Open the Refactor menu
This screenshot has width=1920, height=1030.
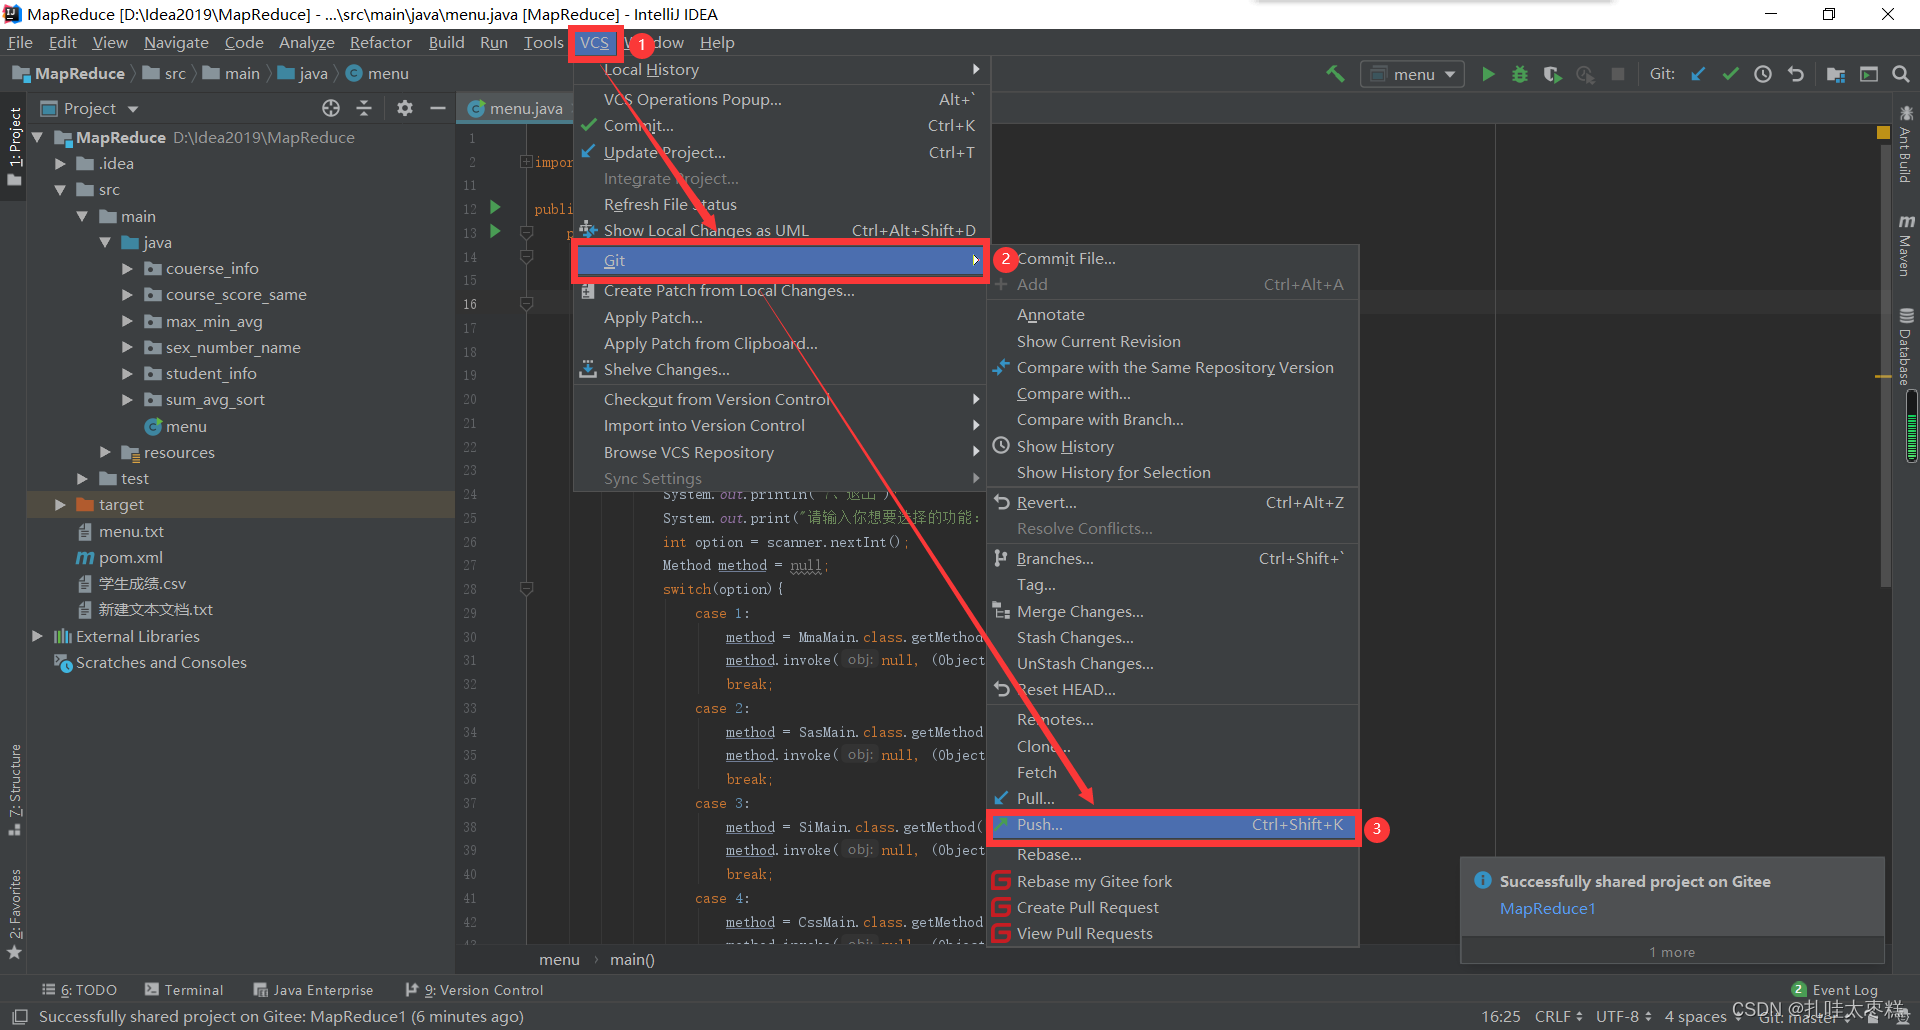pyautogui.click(x=380, y=42)
